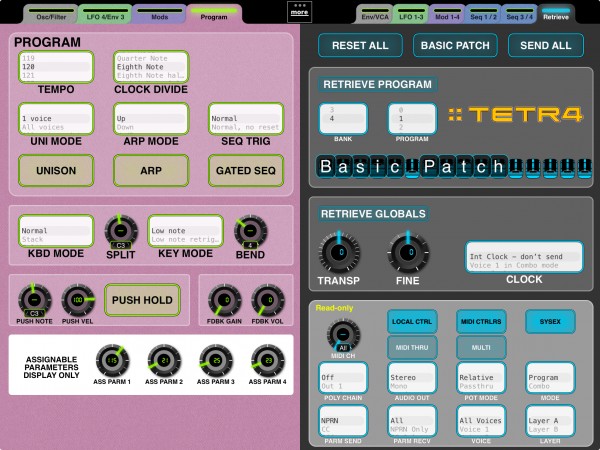Toggle the PUSH HOLD button
Viewport: 600px width, 450px height.
[x=142, y=300]
